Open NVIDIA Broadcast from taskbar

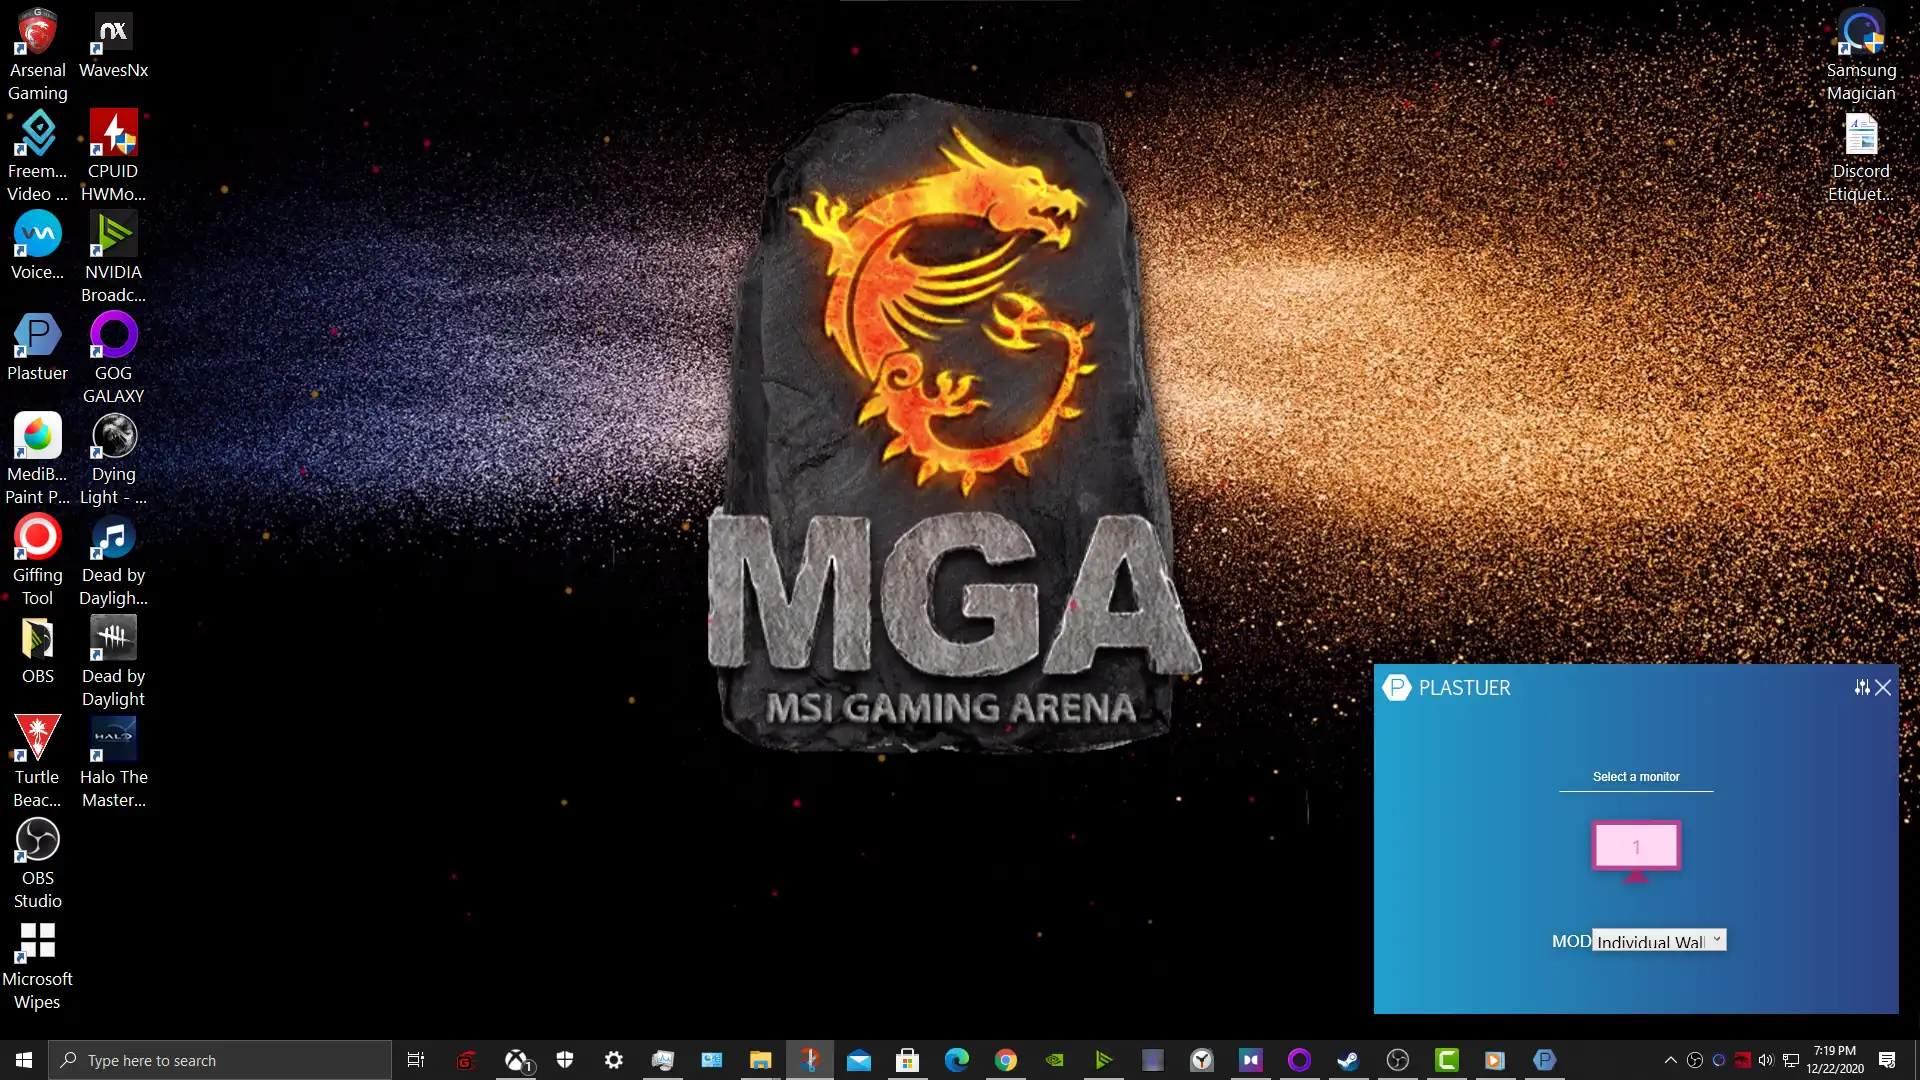[1104, 1060]
